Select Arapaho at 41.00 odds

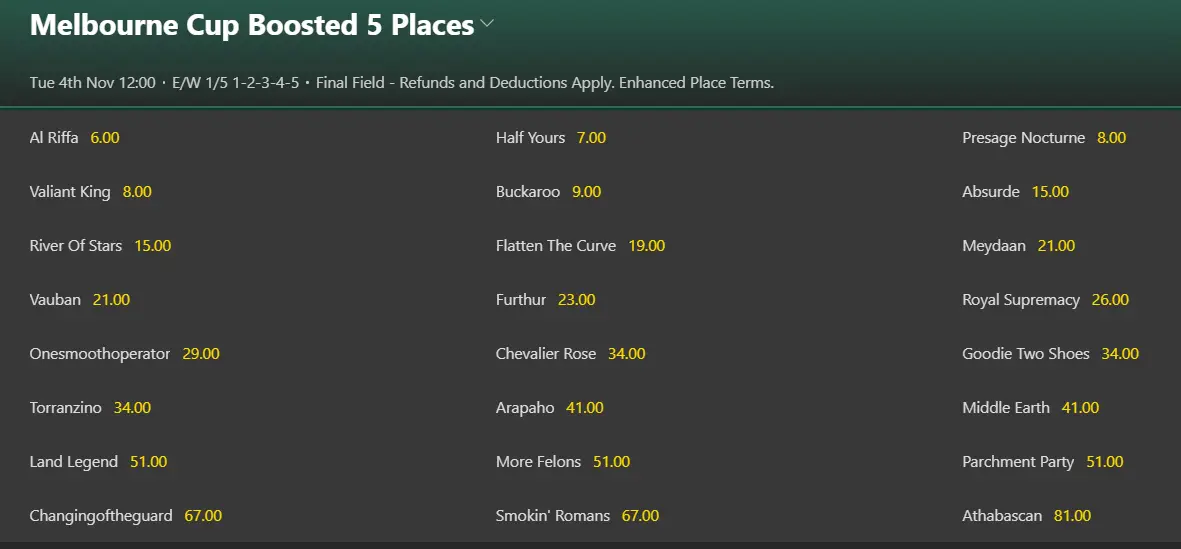(584, 408)
